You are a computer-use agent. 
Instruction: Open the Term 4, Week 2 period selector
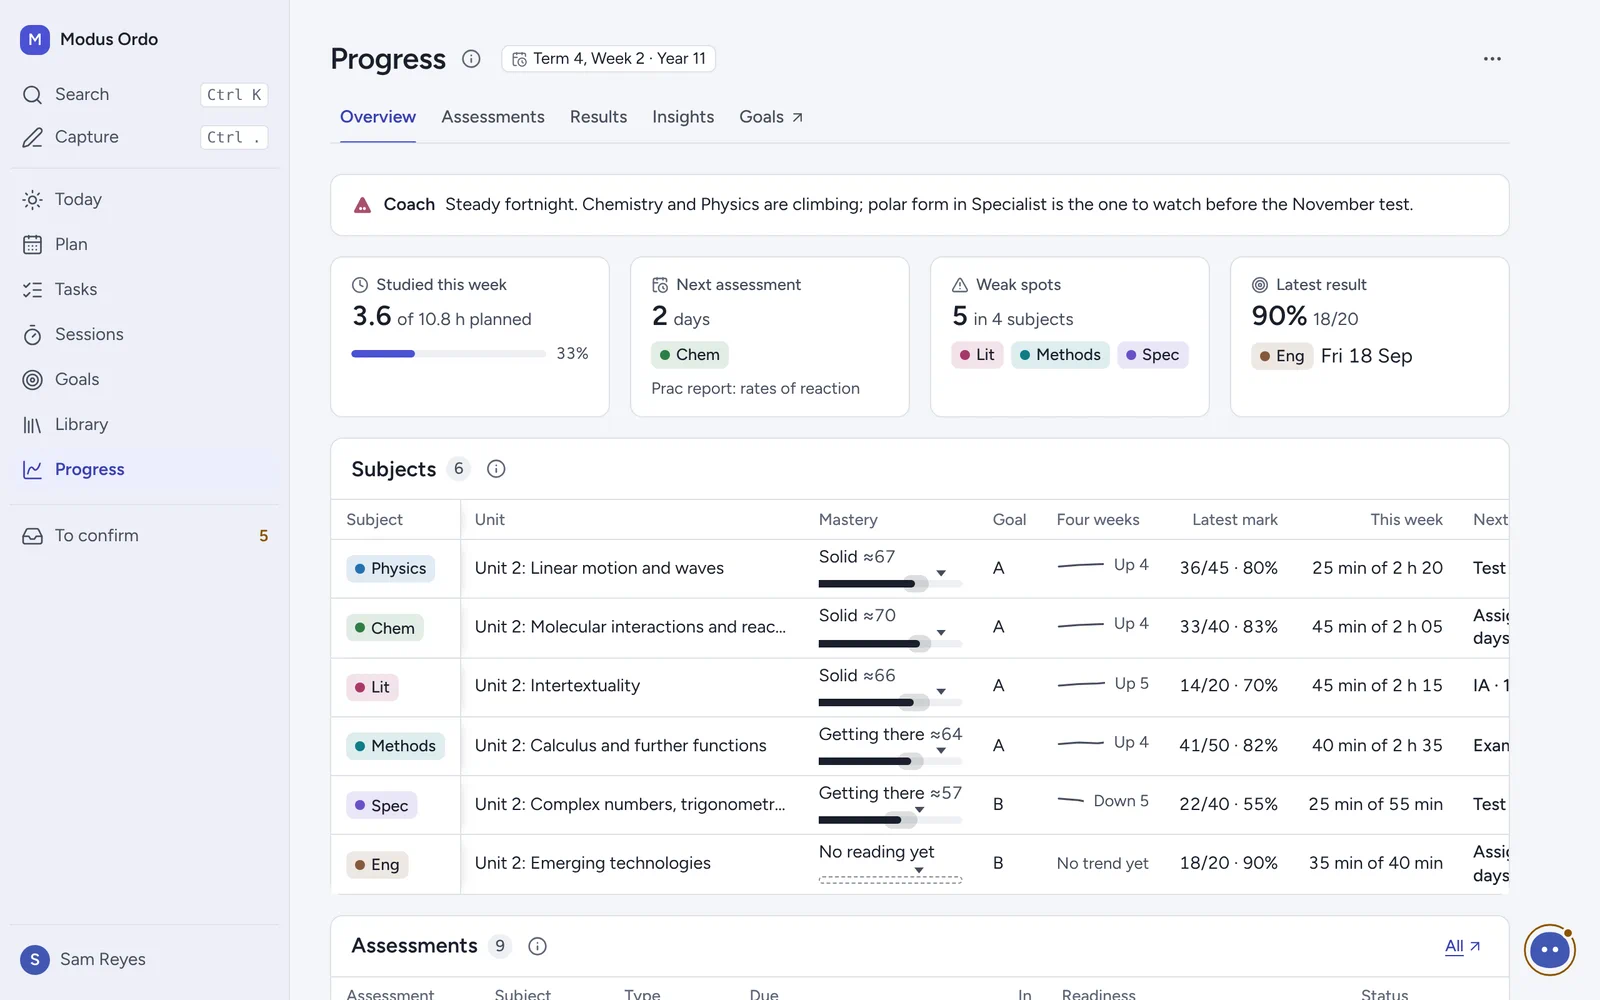point(608,59)
